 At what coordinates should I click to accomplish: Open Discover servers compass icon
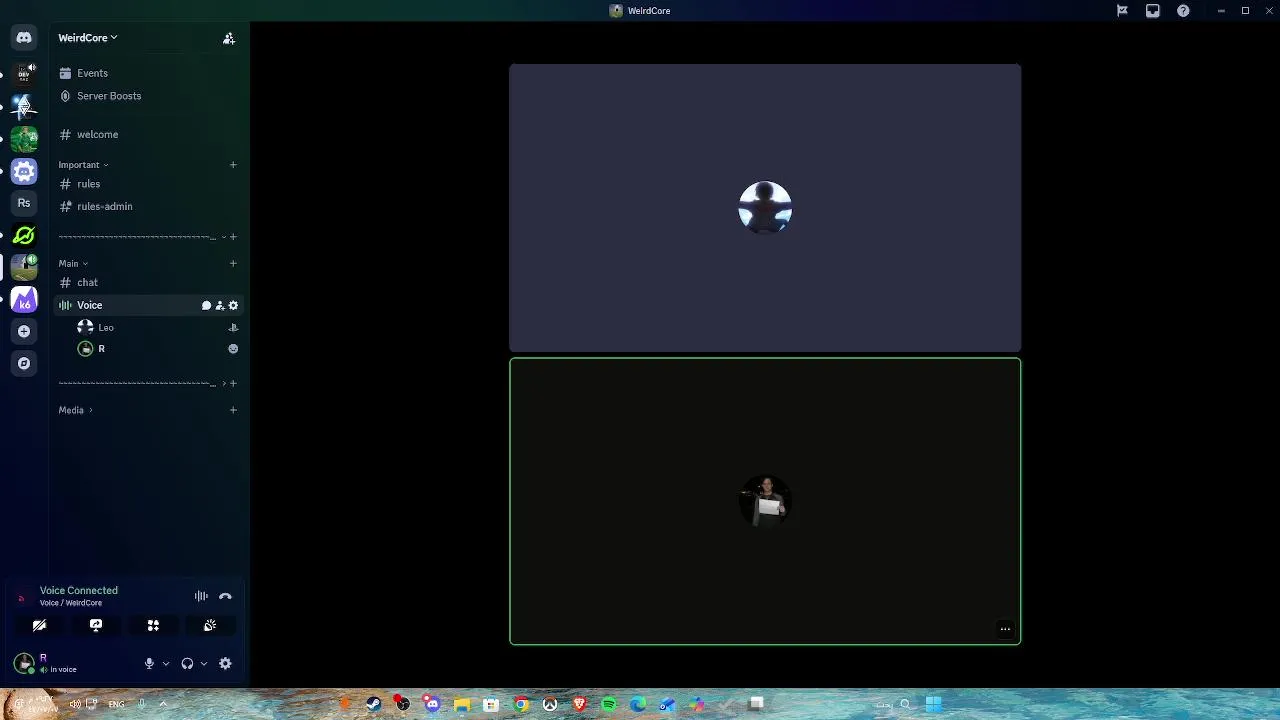click(x=24, y=363)
